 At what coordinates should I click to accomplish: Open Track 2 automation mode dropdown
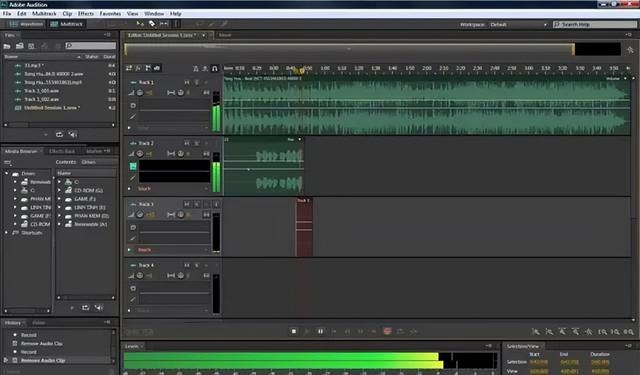pos(172,189)
